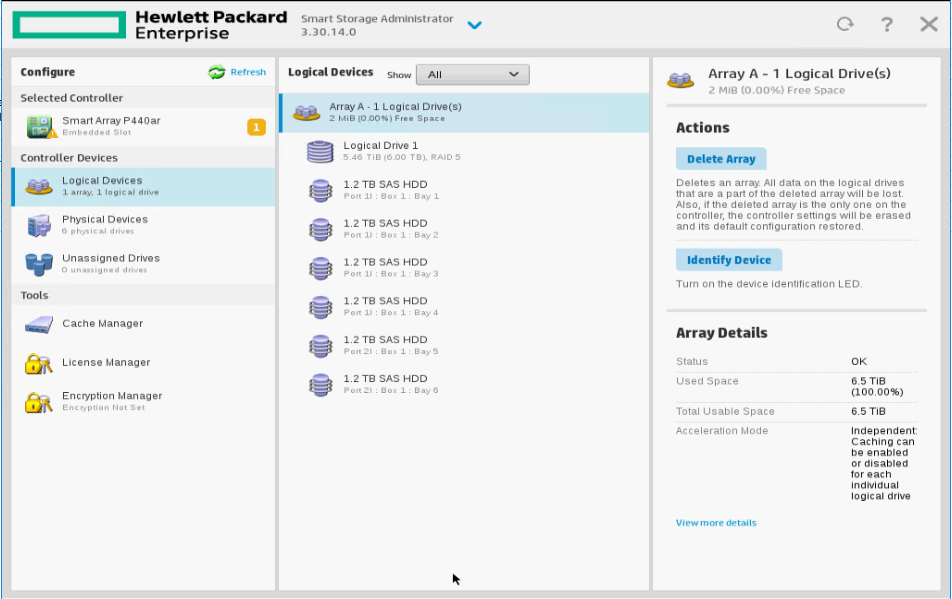The image size is (952, 599).
Task: Click the Total Usable Space label
Action: pos(725,411)
